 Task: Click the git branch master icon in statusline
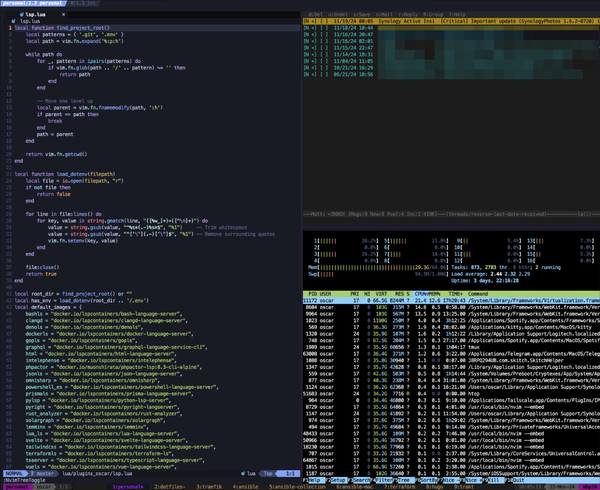click(33, 472)
